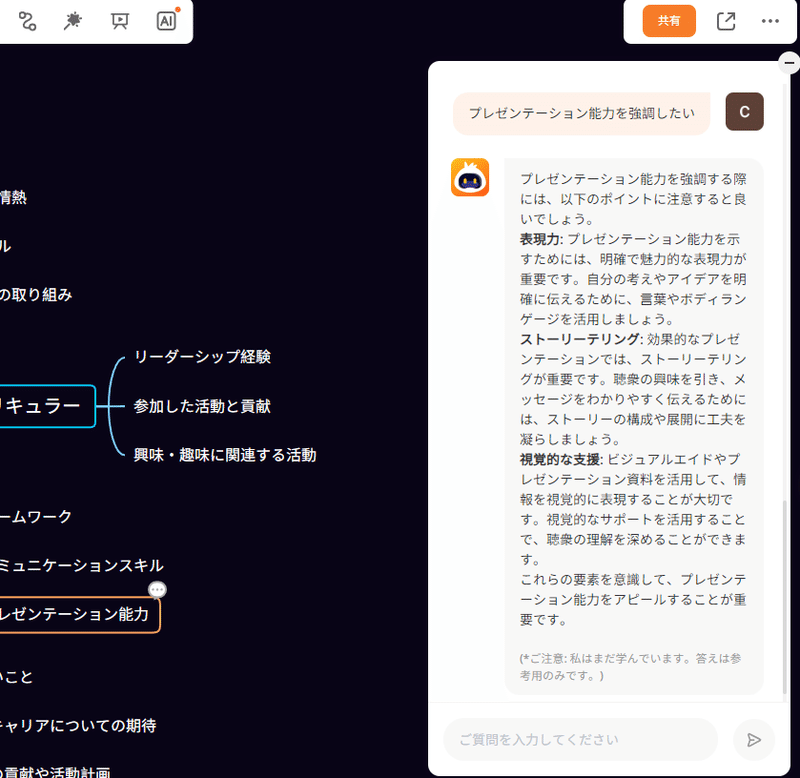Start presentation mode with the slideshow icon
This screenshot has height=778, width=800.
(x=119, y=21)
